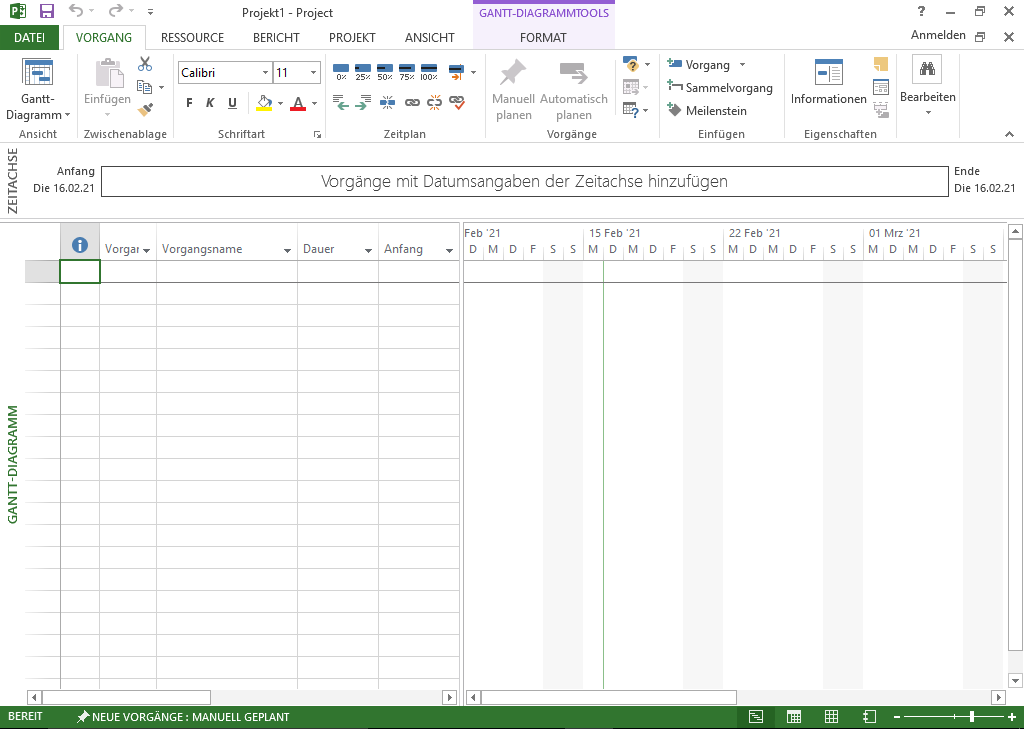Click the Outdent task green arrow icon
Image resolution: width=1024 pixels, height=729 pixels.
pyautogui.click(x=340, y=102)
